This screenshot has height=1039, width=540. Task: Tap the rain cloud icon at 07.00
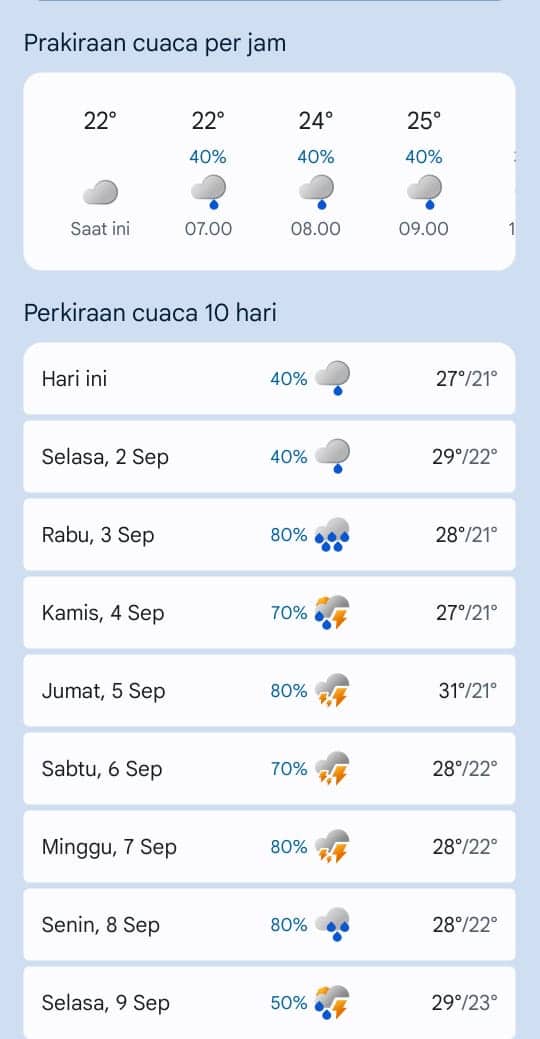click(208, 191)
